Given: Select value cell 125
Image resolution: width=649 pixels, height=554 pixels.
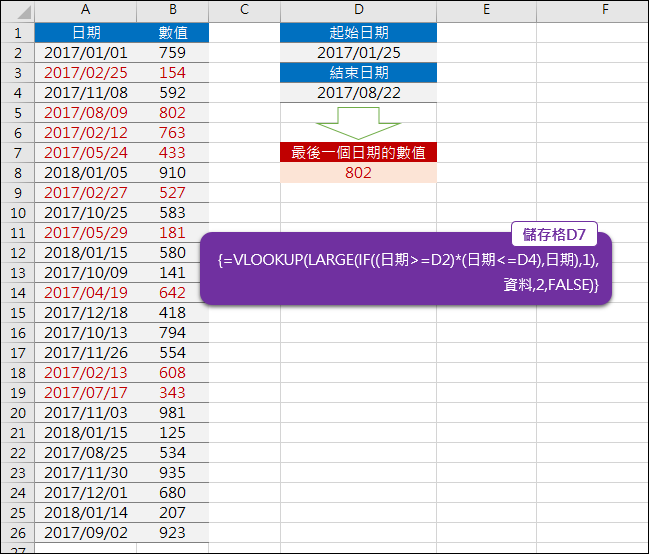Looking at the screenshot, I should click(173, 433).
